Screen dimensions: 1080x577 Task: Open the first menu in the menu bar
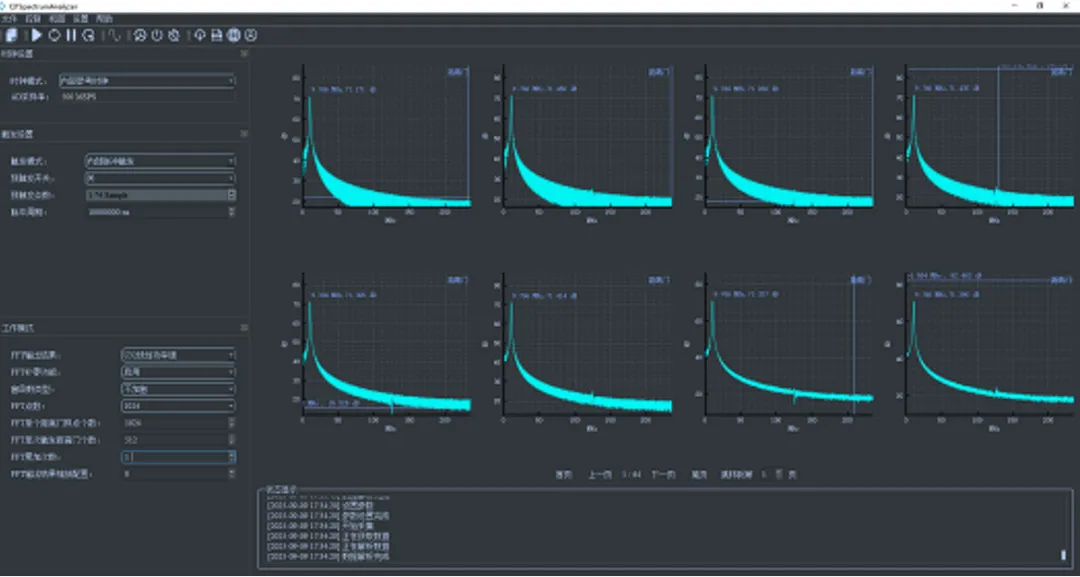point(9,19)
